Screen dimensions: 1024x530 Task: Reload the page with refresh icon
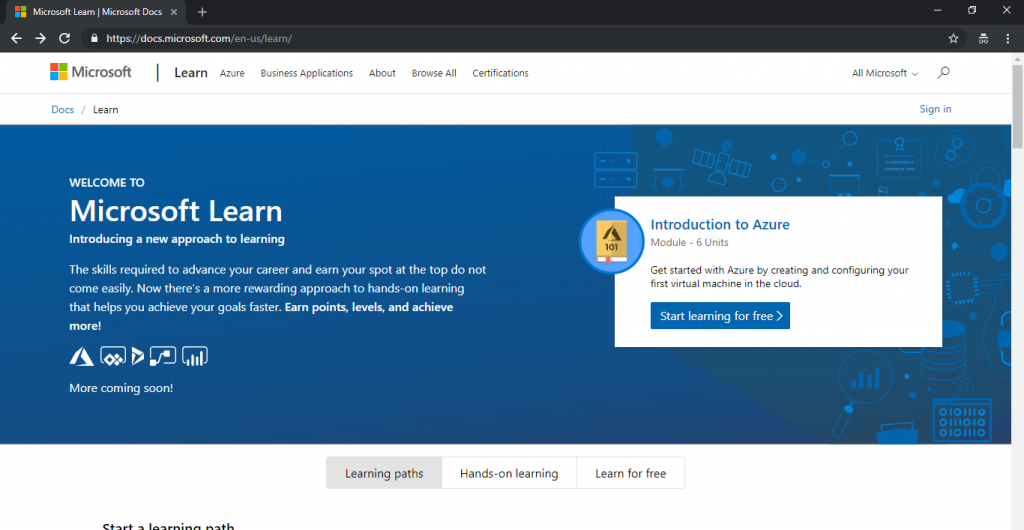[x=64, y=39]
